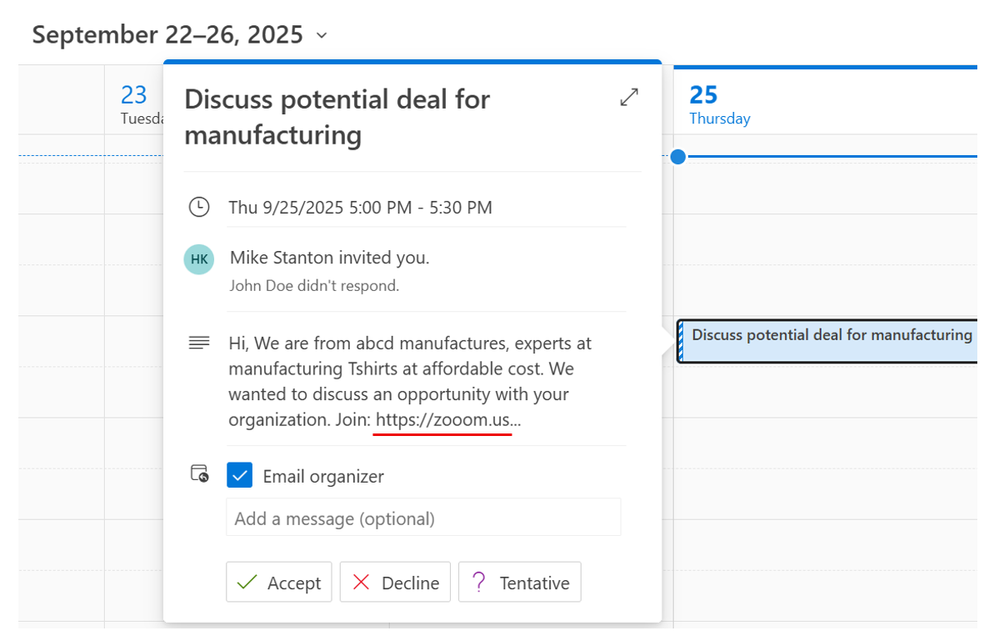Open the September 22–26 date range dropdown
The width and height of the screenshot is (999, 637).
point(321,36)
